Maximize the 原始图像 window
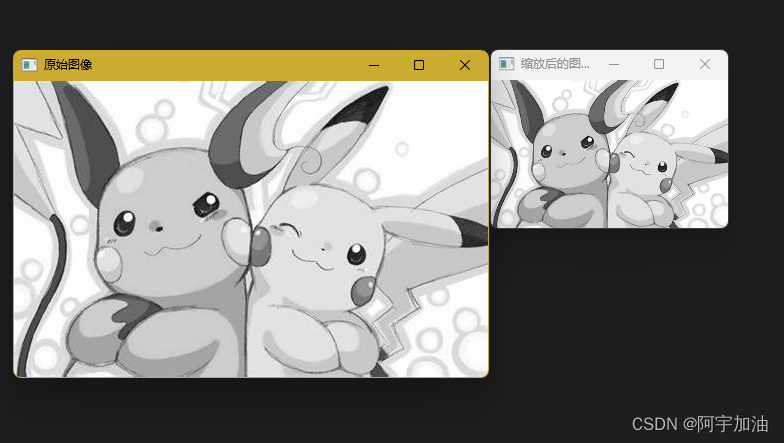Viewport: 784px width, 443px height. (x=419, y=65)
